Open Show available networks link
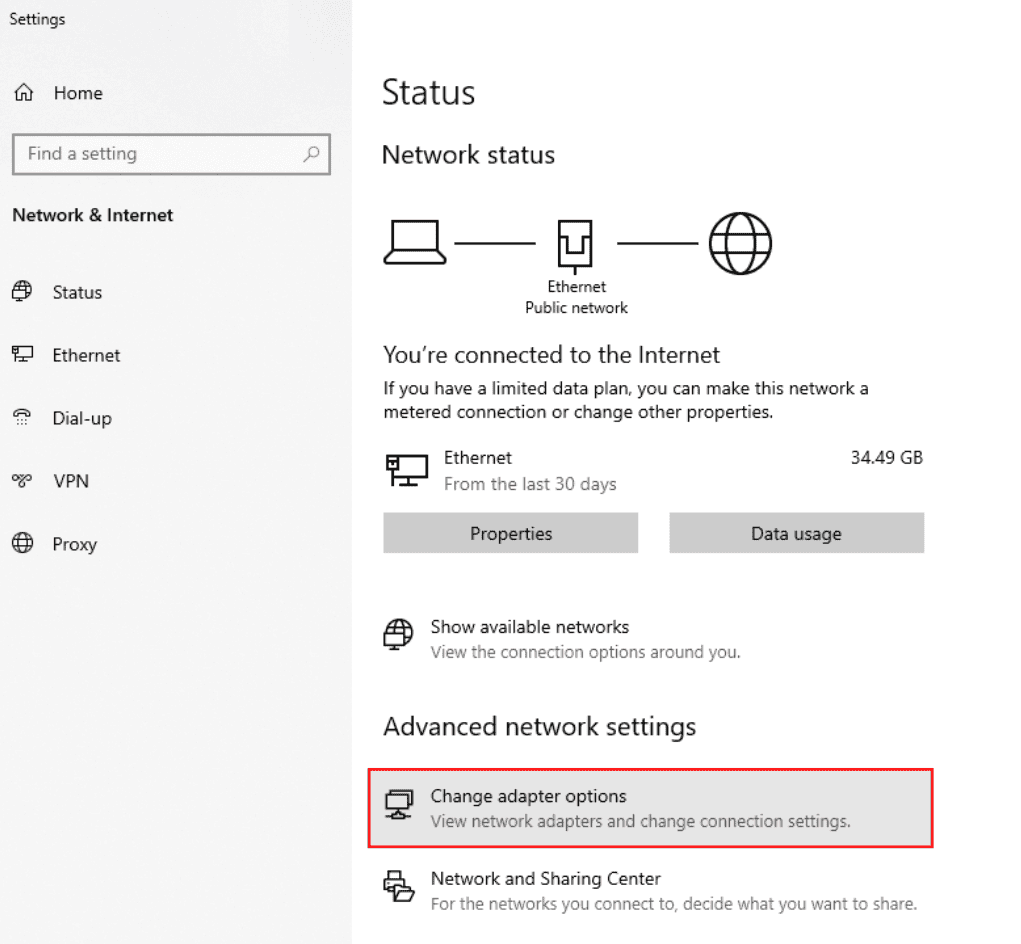Viewport: 1021px width, 944px height. pyautogui.click(x=529, y=627)
